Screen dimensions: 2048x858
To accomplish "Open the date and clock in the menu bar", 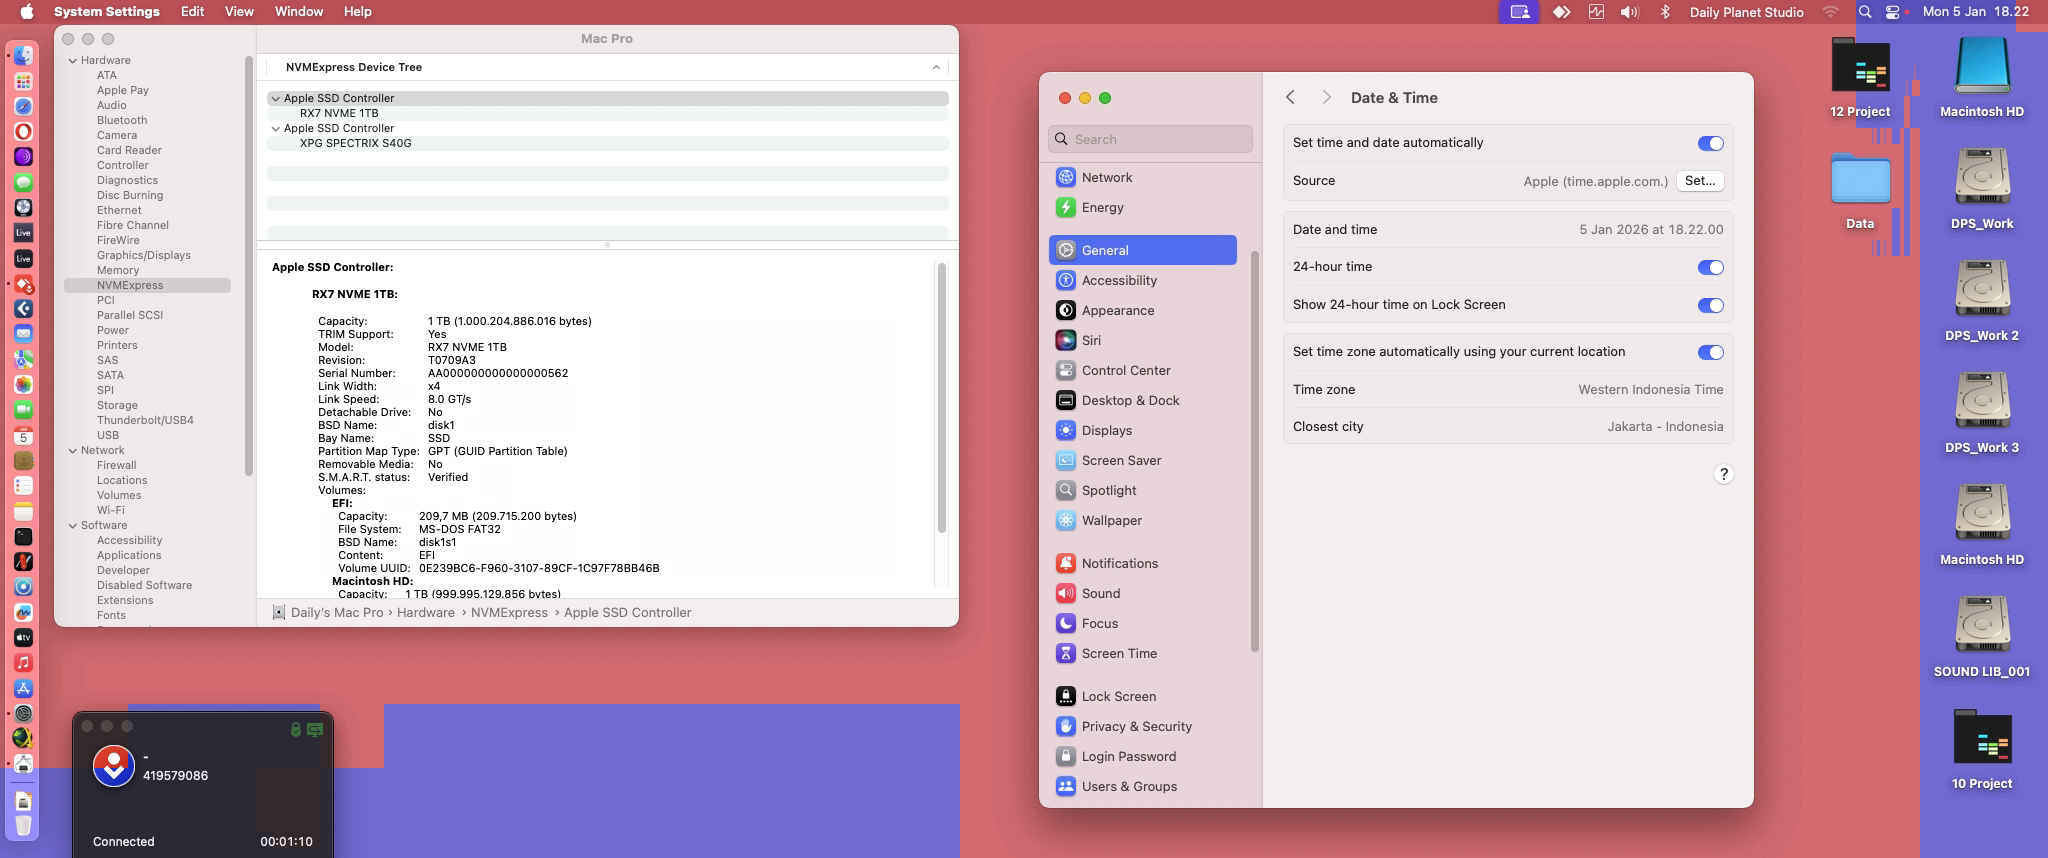I will pos(1975,12).
